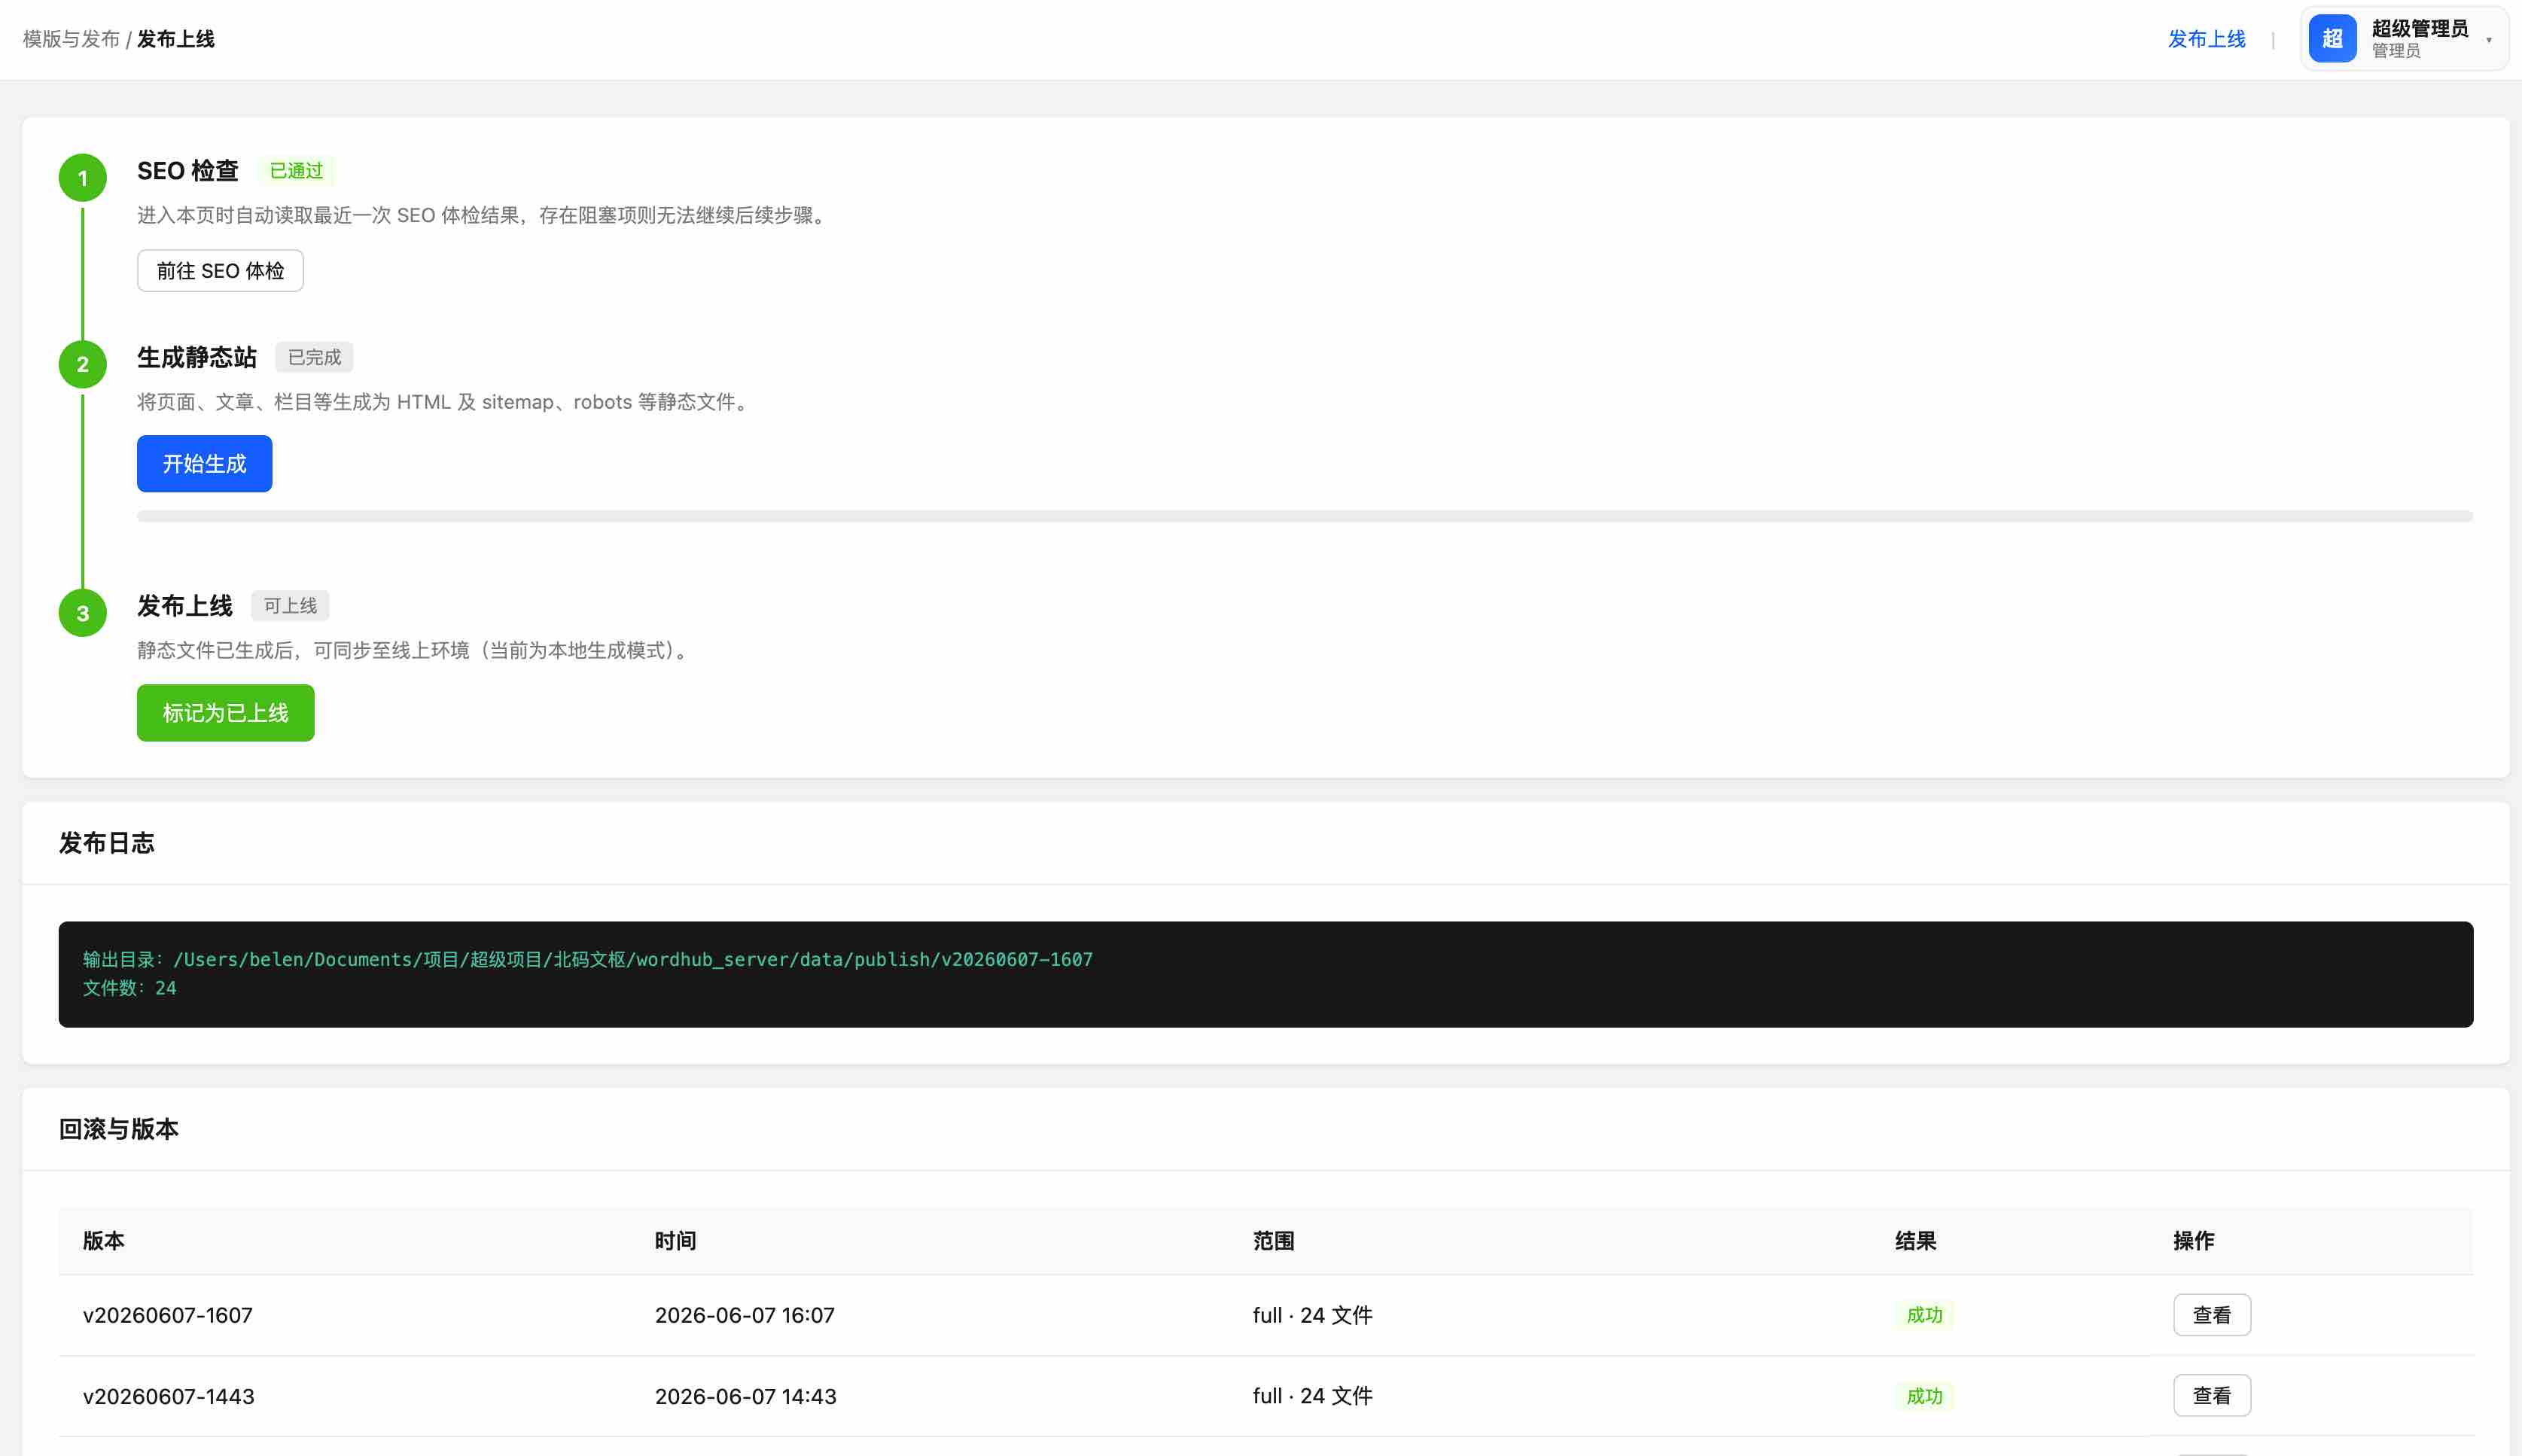Open the 发布上线 link in header

[2206, 39]
